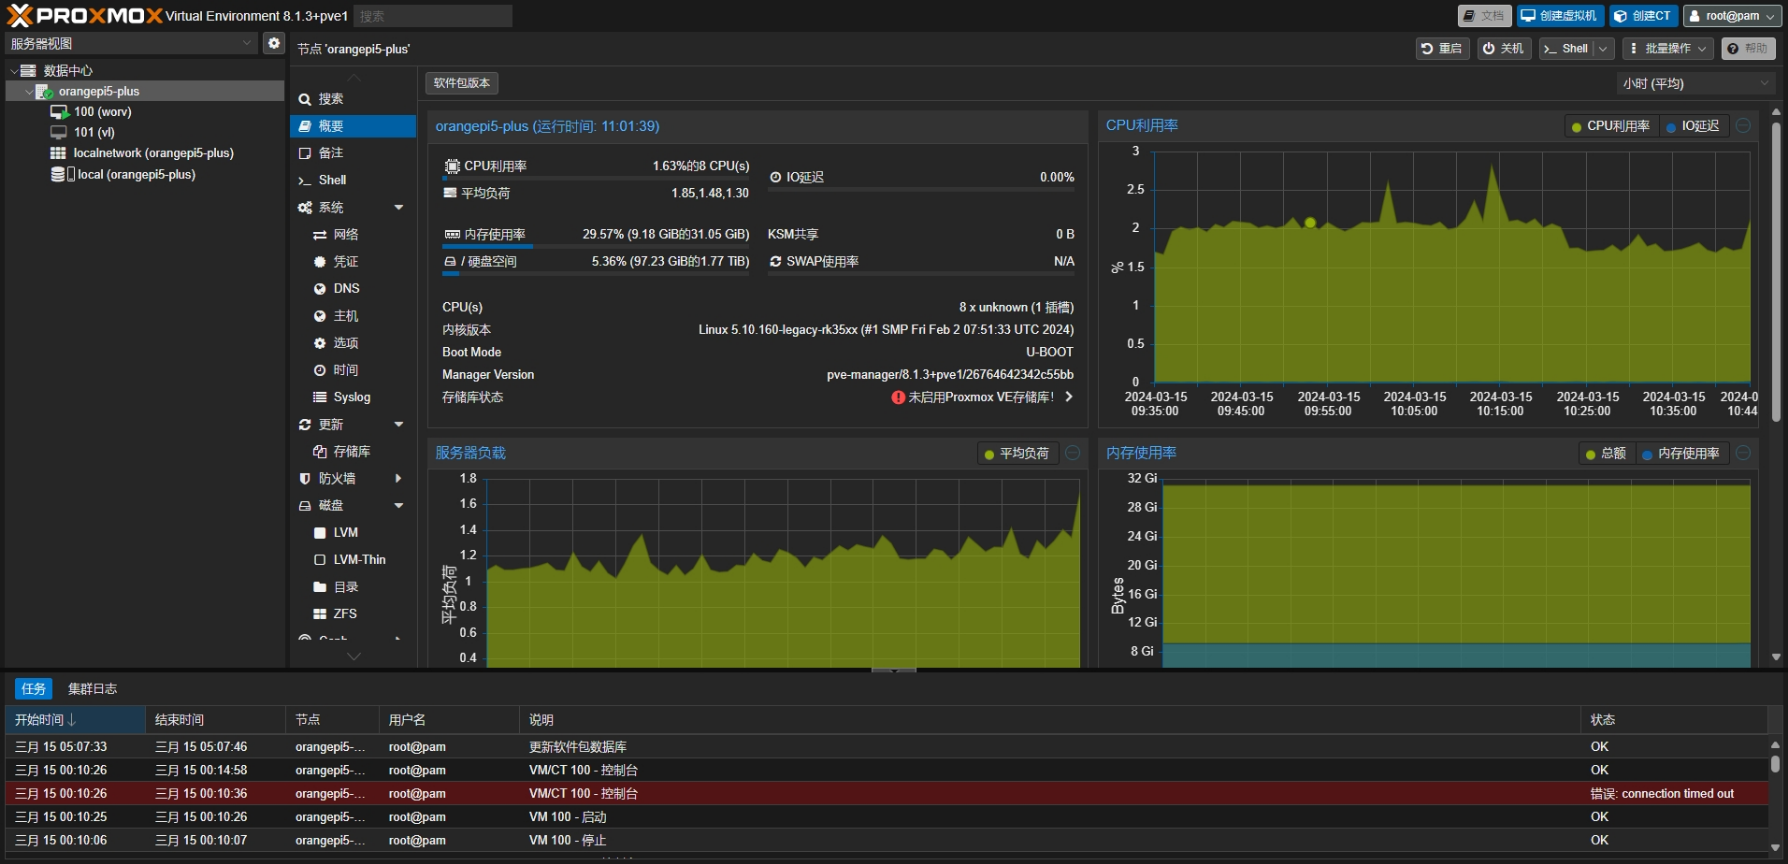Open the 小时 (平均) timeframe dropdown
1788x864 pixels.
(x=1696, y=83)
